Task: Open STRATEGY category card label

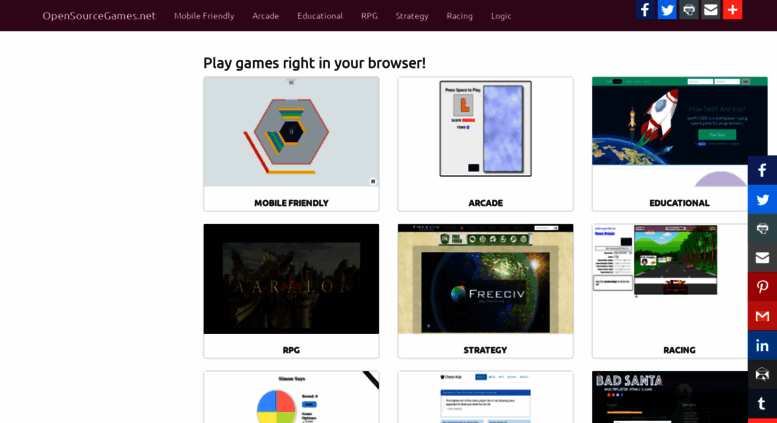Action: [x=486, y=350]
